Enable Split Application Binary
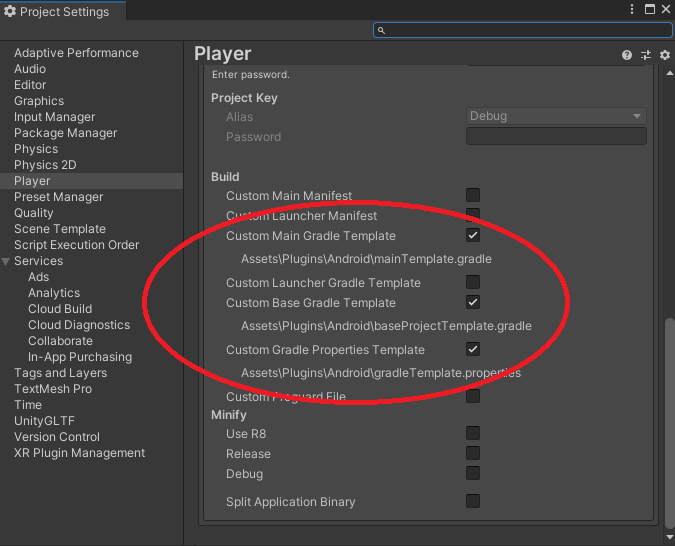 pyautogui.click(x=473, y=501)
